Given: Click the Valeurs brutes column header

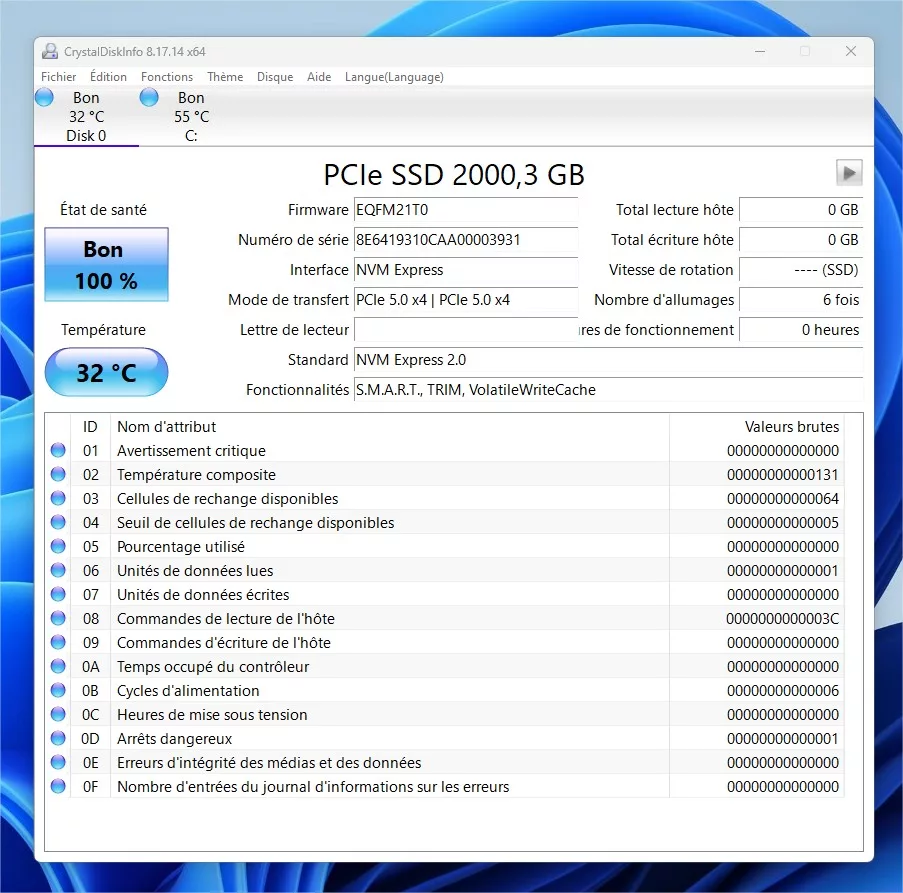Looking at the screenshot, I should pos(757,427).
